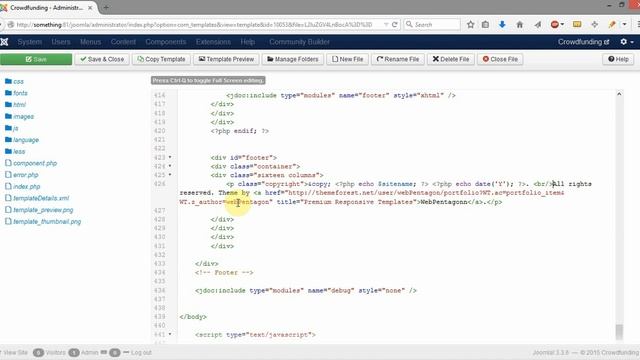Click View Site link in footer
The width and height of the screenshot is (640, 360).
click(x=15, y=352)
